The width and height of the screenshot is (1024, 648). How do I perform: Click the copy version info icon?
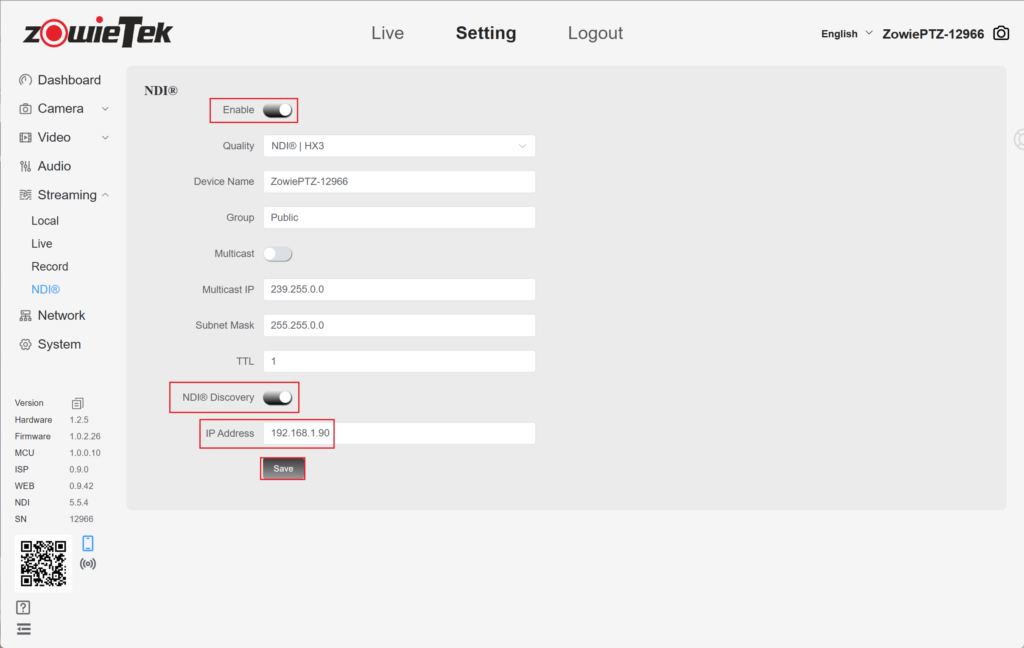click(x=77, y=403)
